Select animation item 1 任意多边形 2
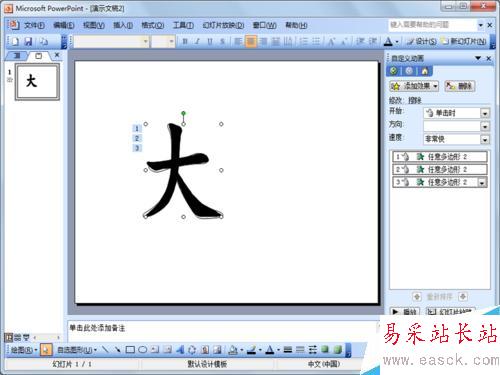This screenshot has width=500, height=375. pos(440,156)
